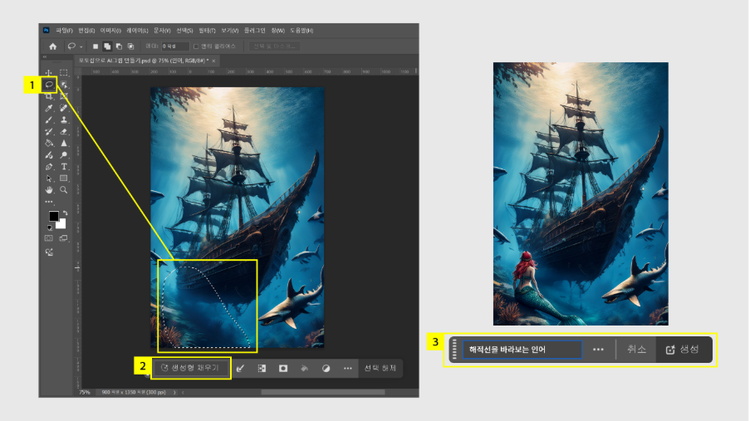Click the Photoshop logo in title bar
Image resolution: width=750 pixels, height=421 pixels.
(46, 30)
